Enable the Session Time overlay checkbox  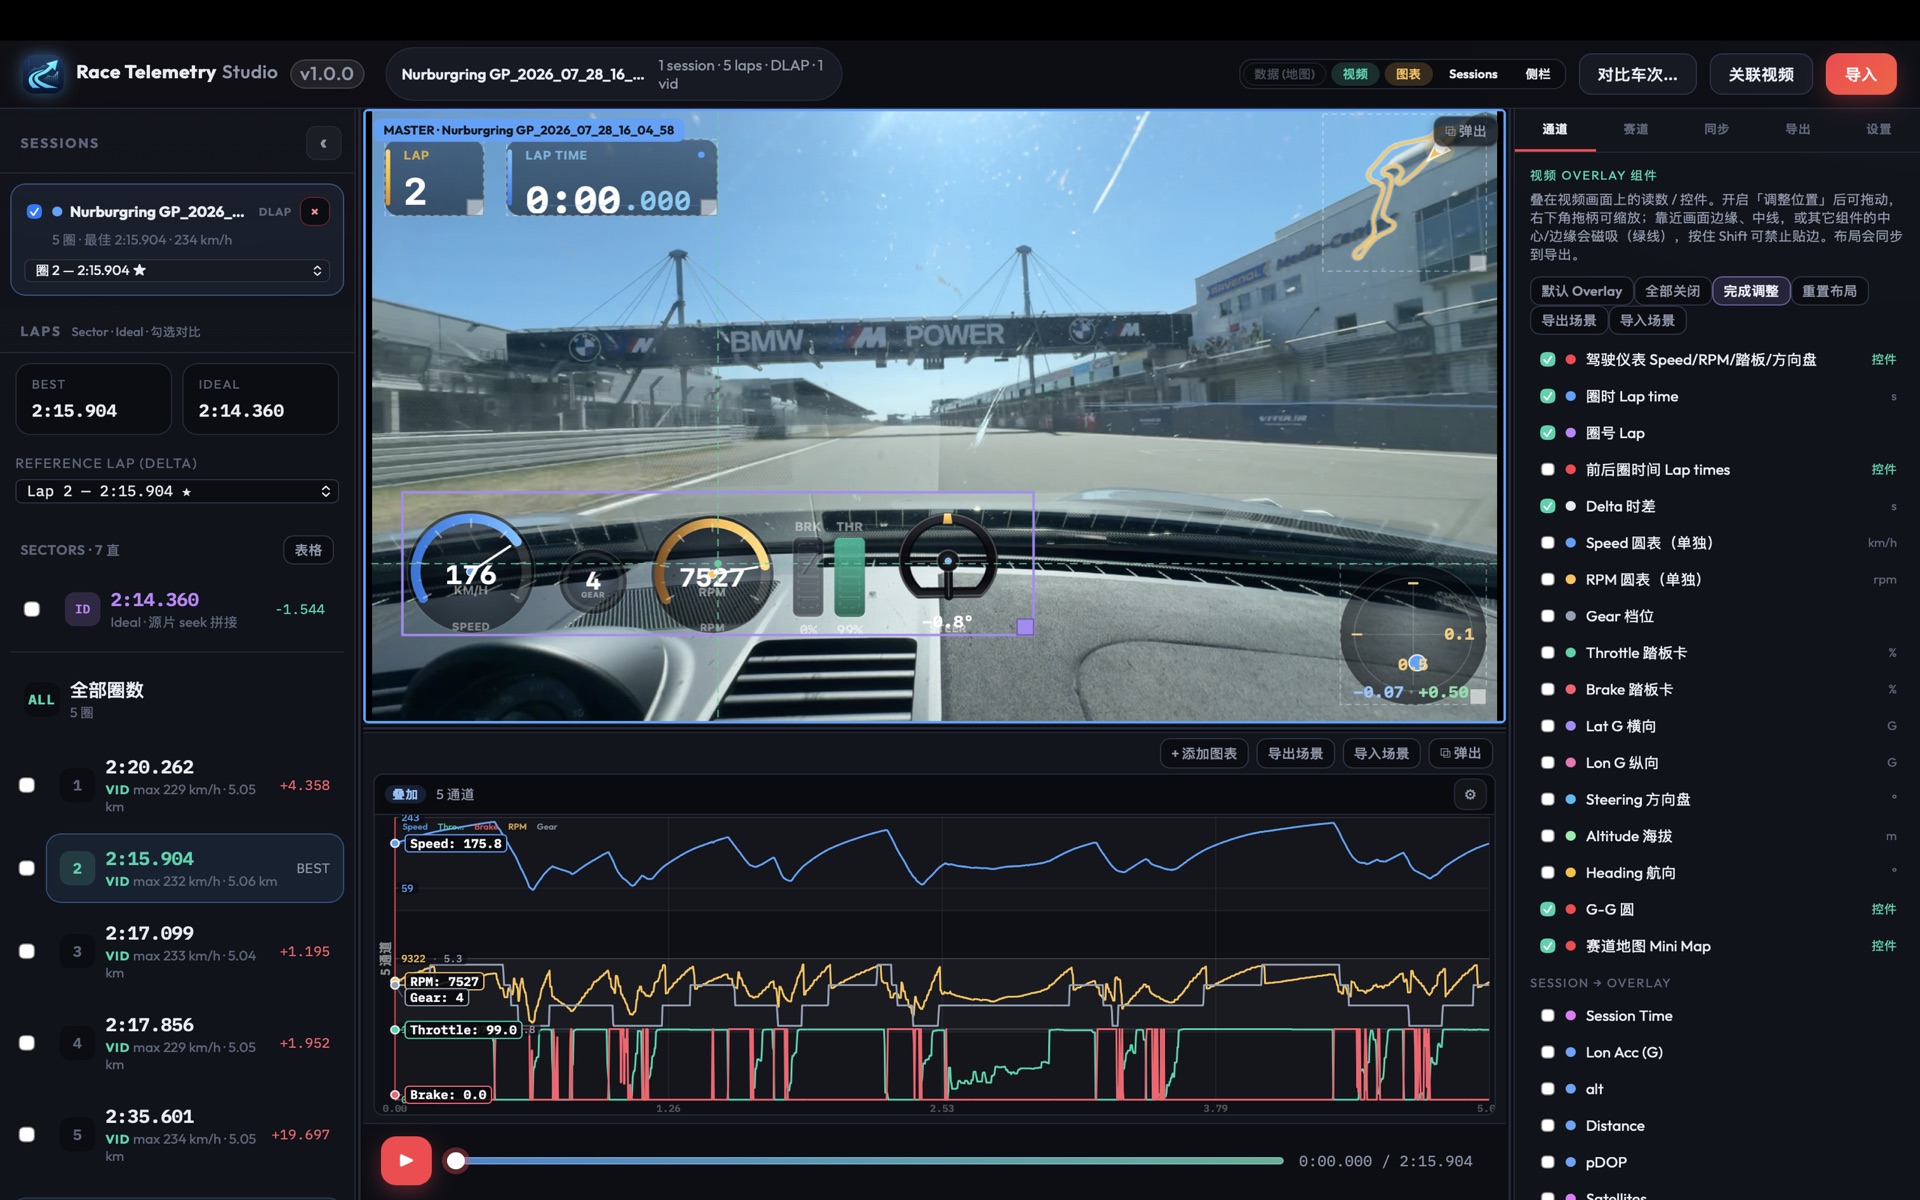pyautogui.click(x=1548, y=1015)
